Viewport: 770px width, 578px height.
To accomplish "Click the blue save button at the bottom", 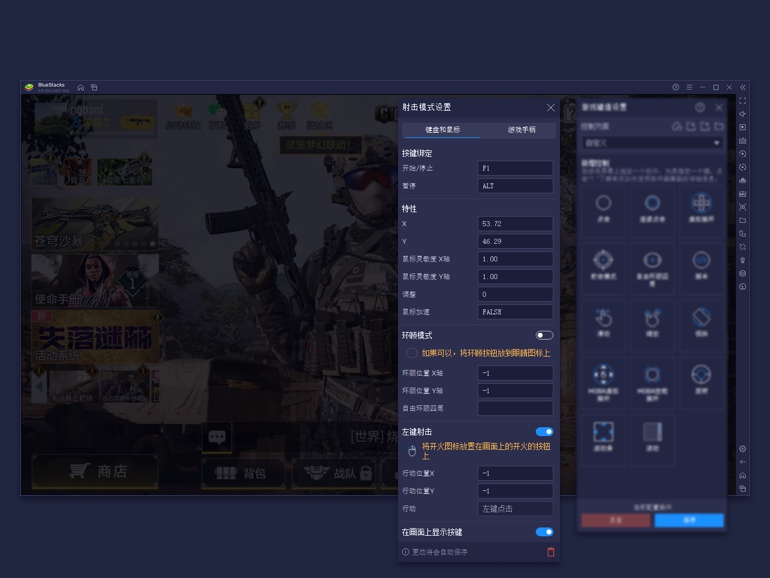I will pos(689,520).
